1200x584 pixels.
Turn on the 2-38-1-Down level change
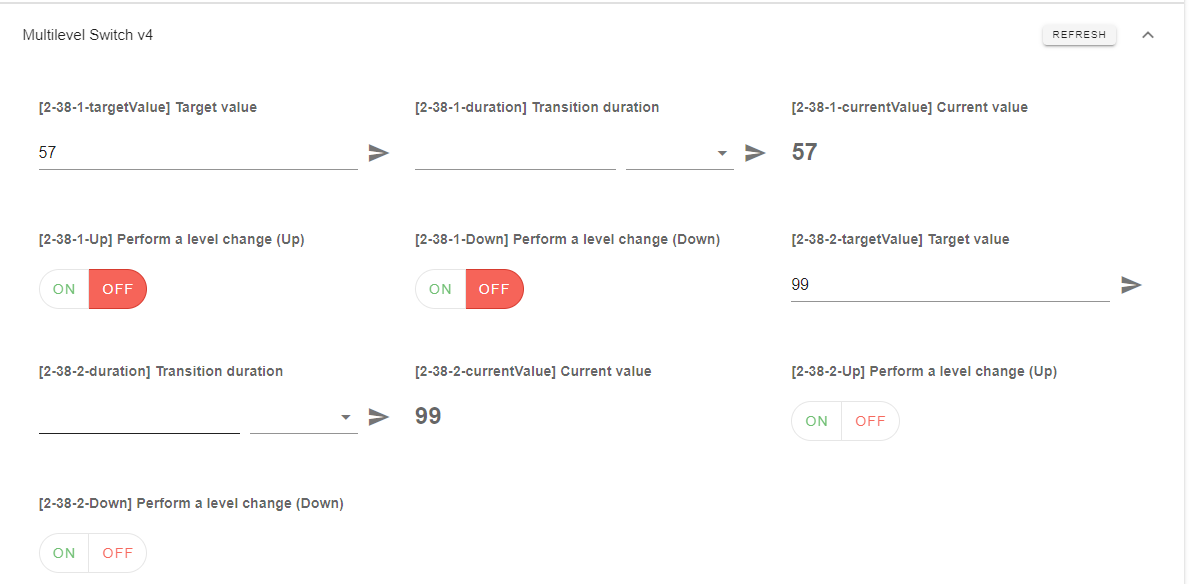(x=440, y=288)
